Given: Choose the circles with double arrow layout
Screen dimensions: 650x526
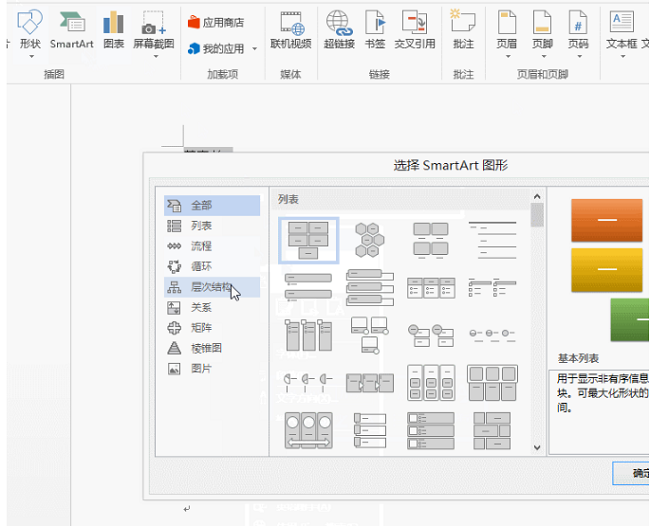Looking at the screenshot, I should pos(308,430).
